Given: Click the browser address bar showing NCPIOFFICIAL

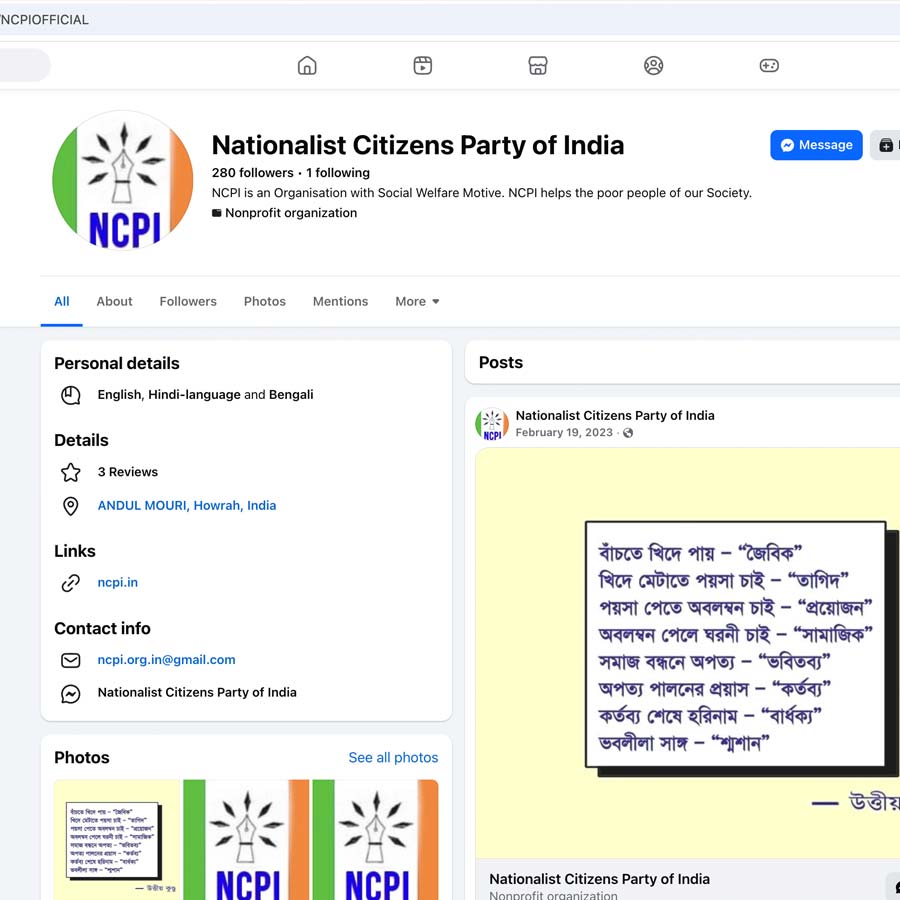Looking at the screenshot, I should point(450,20).
